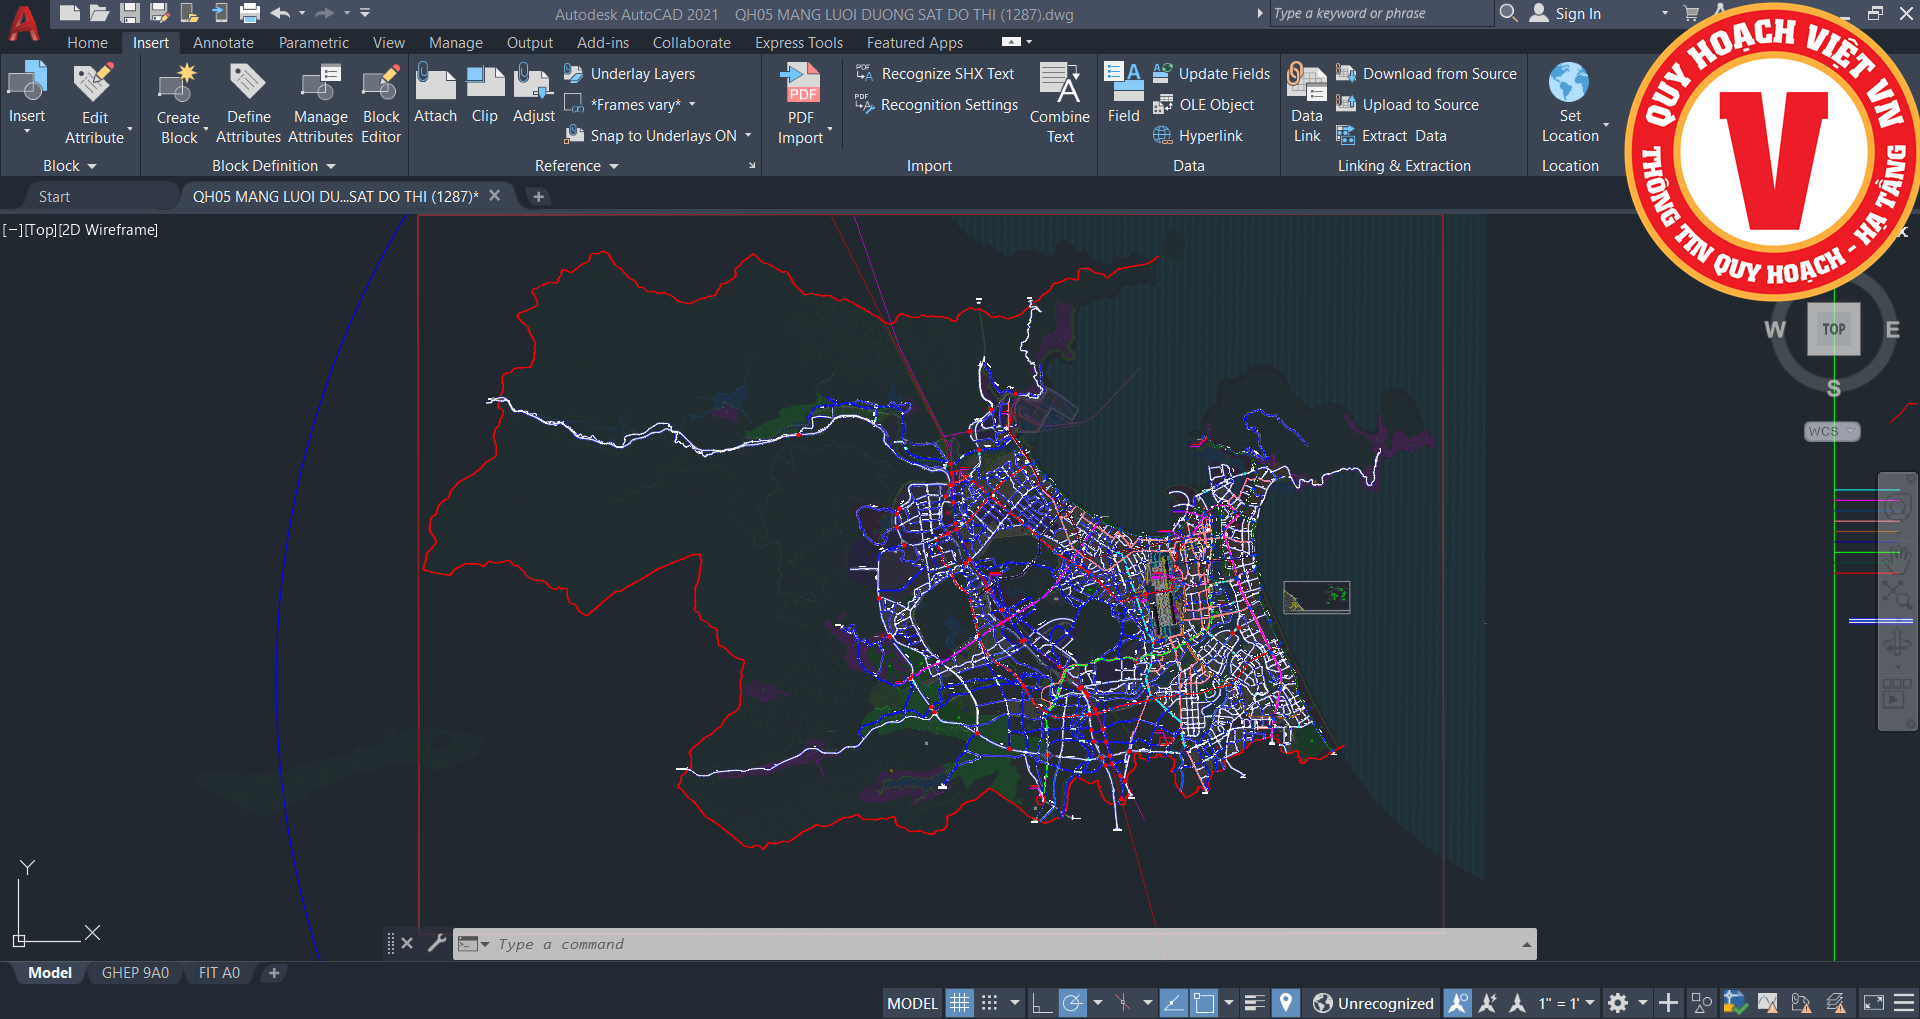This screenshot has height=1019, width=1920.
Task: Toggle snap mode in status bar
Action: pyautogui.click(x=990, y=1003)
